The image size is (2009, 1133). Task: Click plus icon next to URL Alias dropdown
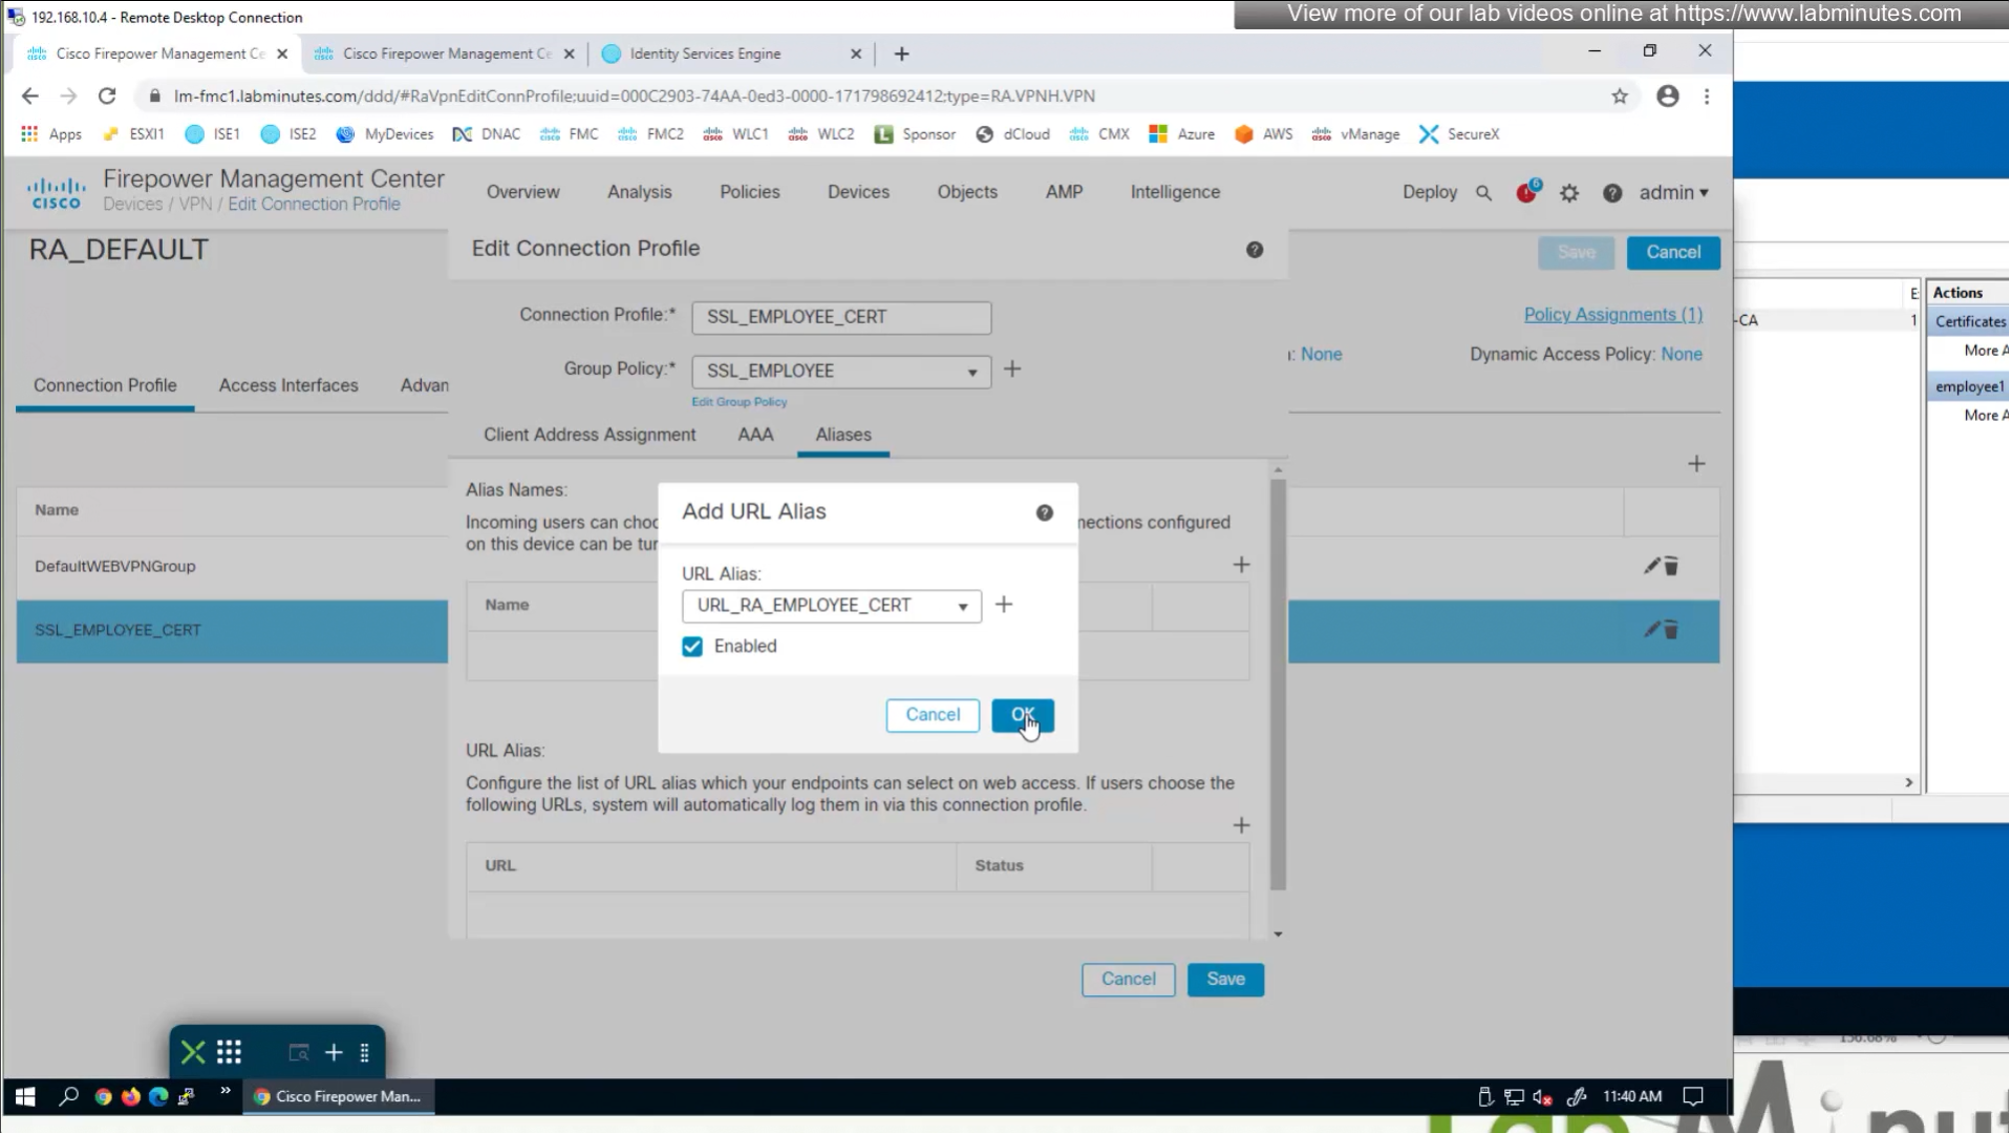pos(1004,605)
